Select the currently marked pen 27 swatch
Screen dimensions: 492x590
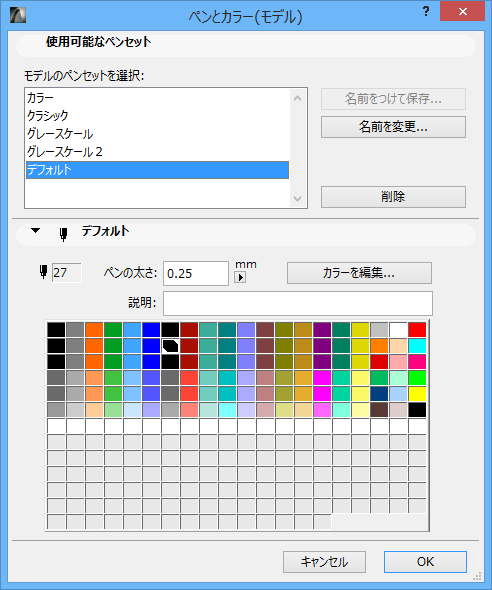point(170,345)
